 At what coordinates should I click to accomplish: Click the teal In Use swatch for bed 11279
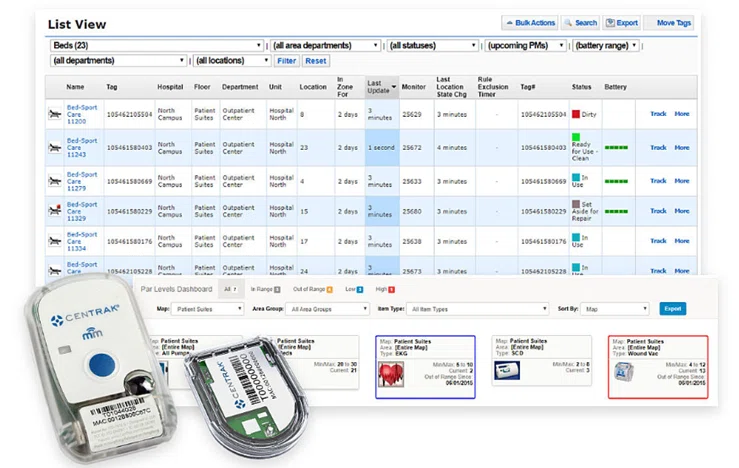pyautogui.click(x=575, y=177)
